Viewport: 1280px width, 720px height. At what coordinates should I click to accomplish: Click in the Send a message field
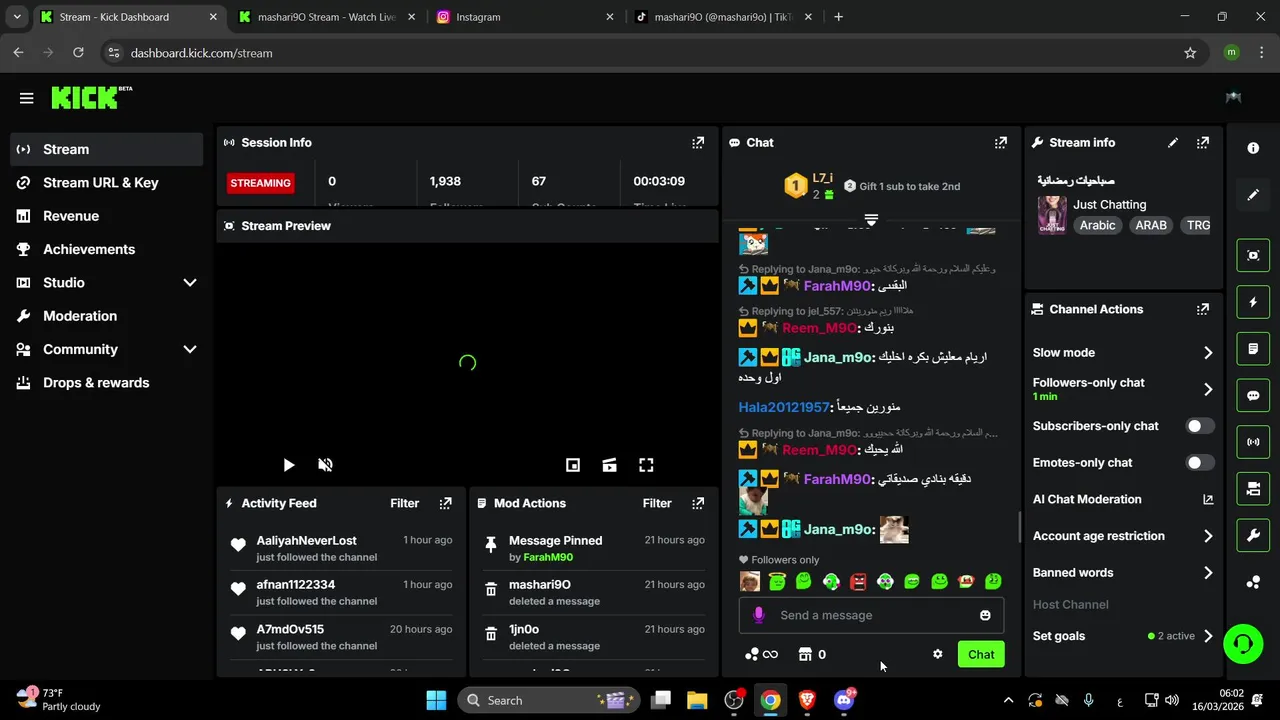coord(870,615)
